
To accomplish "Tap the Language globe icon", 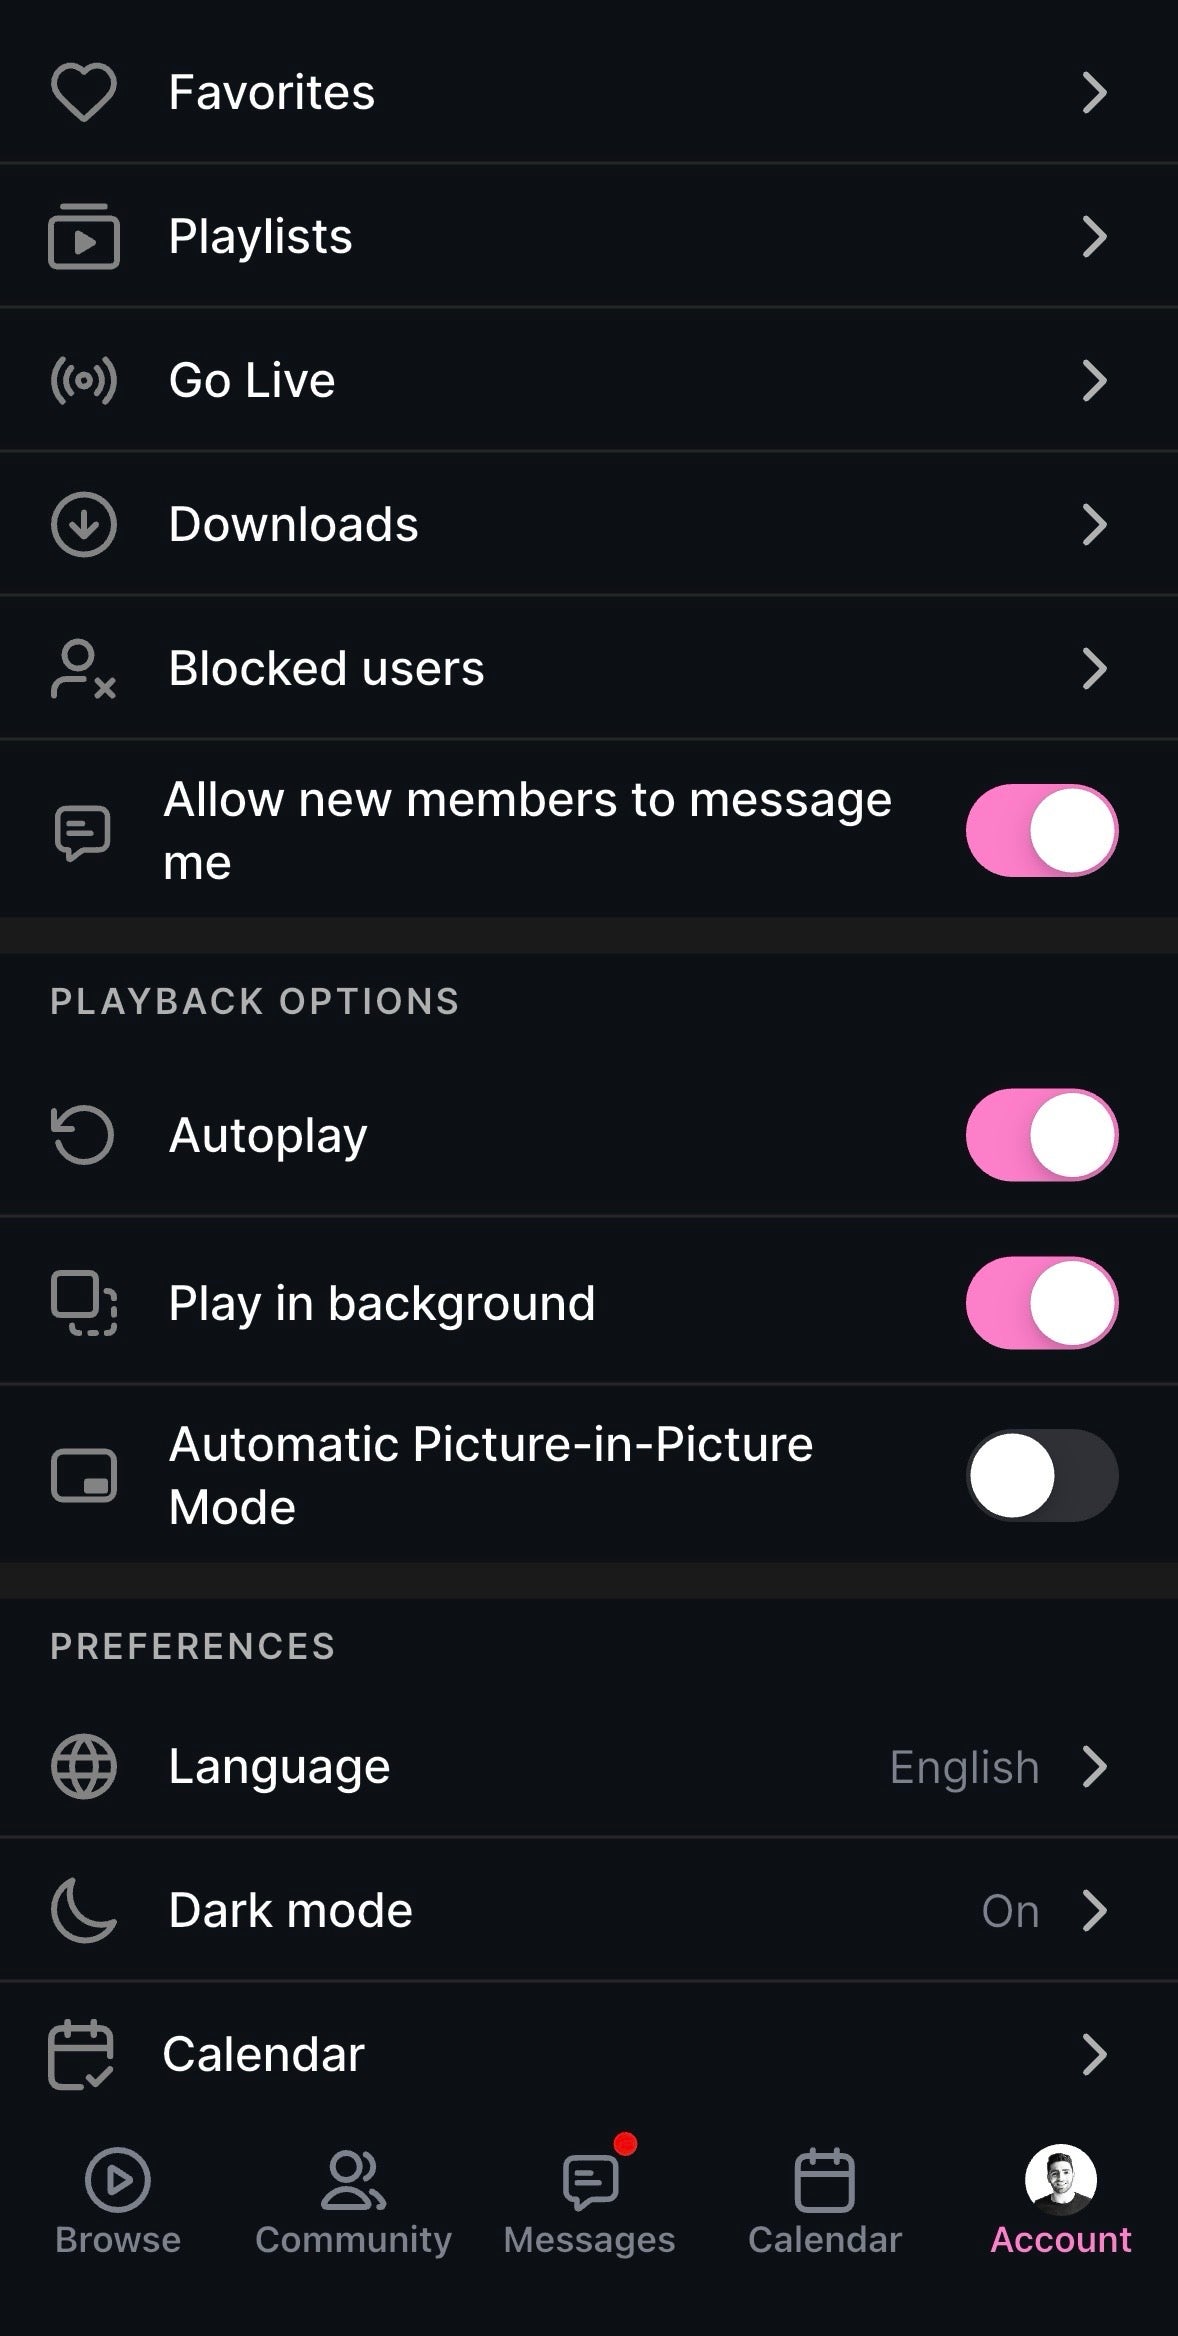I will (x=84, y=1767).
